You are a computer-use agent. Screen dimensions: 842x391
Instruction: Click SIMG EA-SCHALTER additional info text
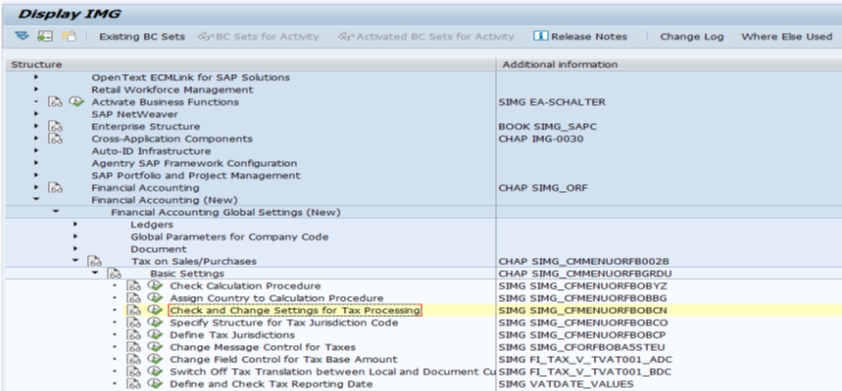(552, 102)
